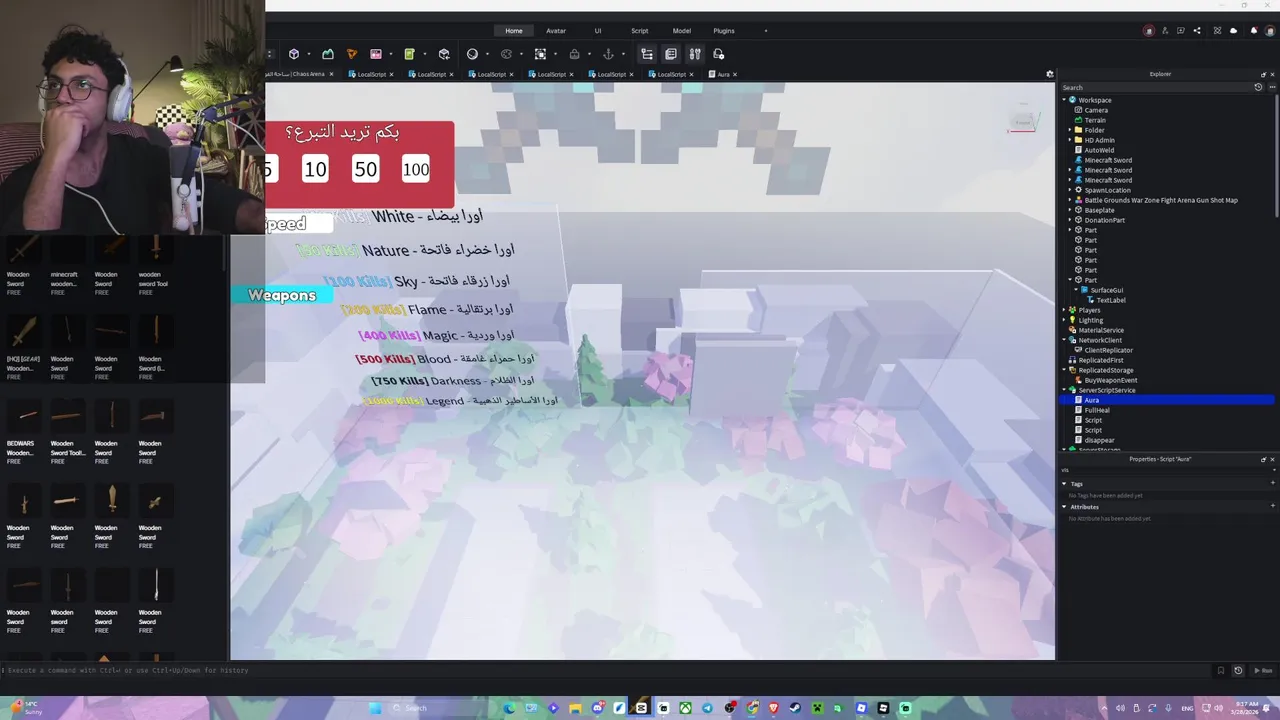
Task: Click the Run button in command bar
Action: point(1265,670)
